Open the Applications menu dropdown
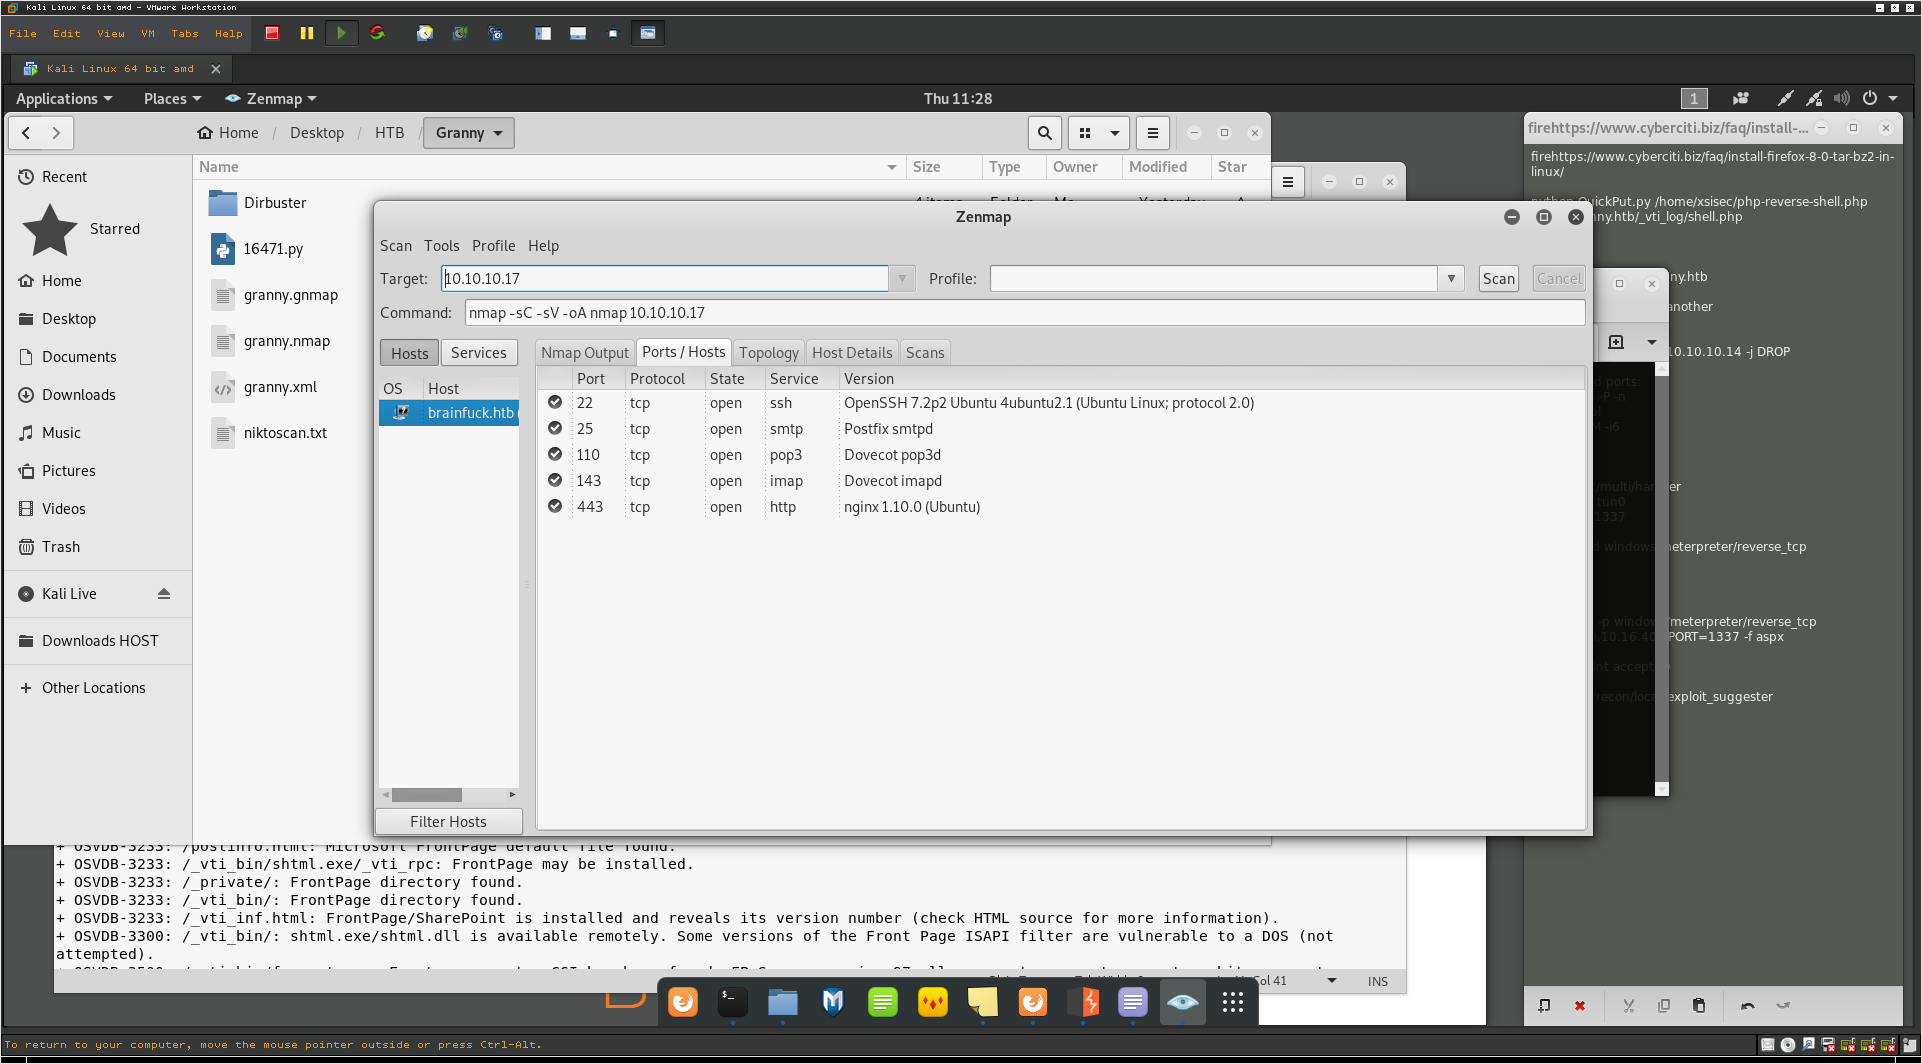The width and height of the screenshot is (1922, 1064). 64,99
